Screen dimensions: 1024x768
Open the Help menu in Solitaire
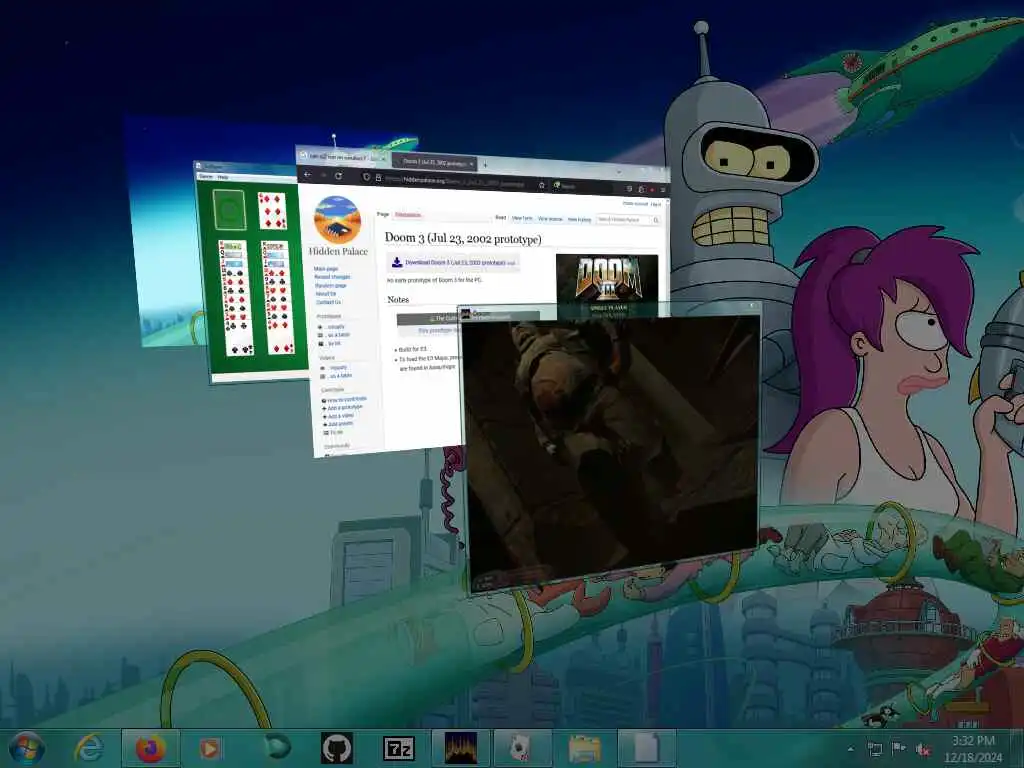[223, 178]
